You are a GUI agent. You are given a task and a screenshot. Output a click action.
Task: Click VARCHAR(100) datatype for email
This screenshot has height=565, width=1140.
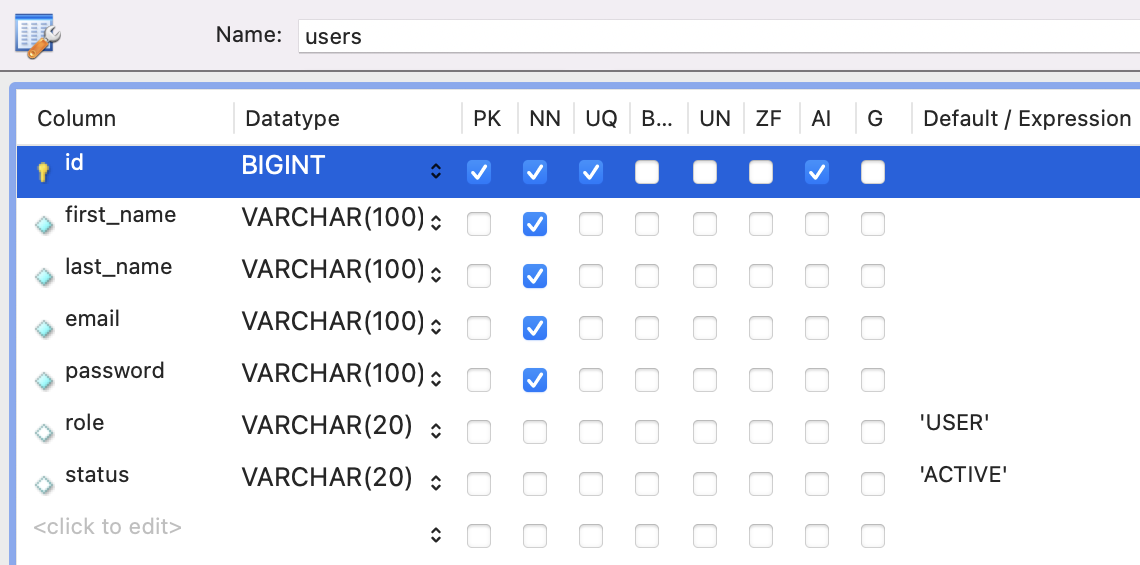click(333, 321)
